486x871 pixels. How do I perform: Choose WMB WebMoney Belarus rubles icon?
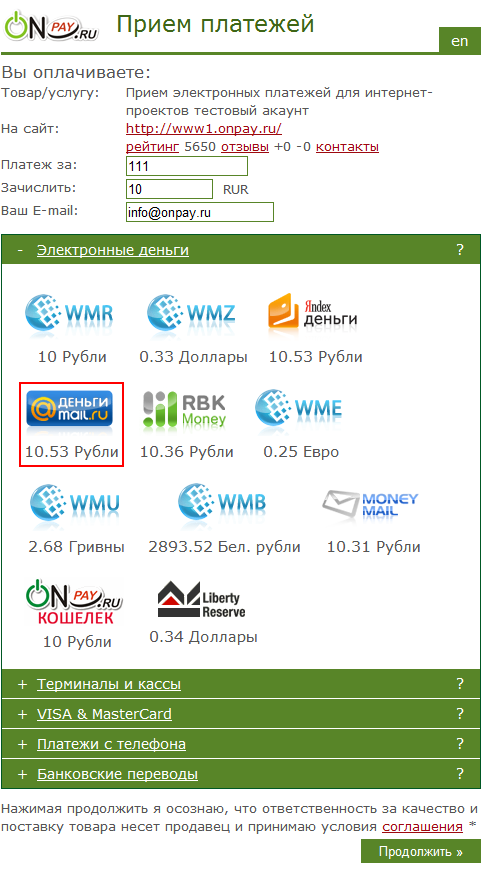coord(222,504)
